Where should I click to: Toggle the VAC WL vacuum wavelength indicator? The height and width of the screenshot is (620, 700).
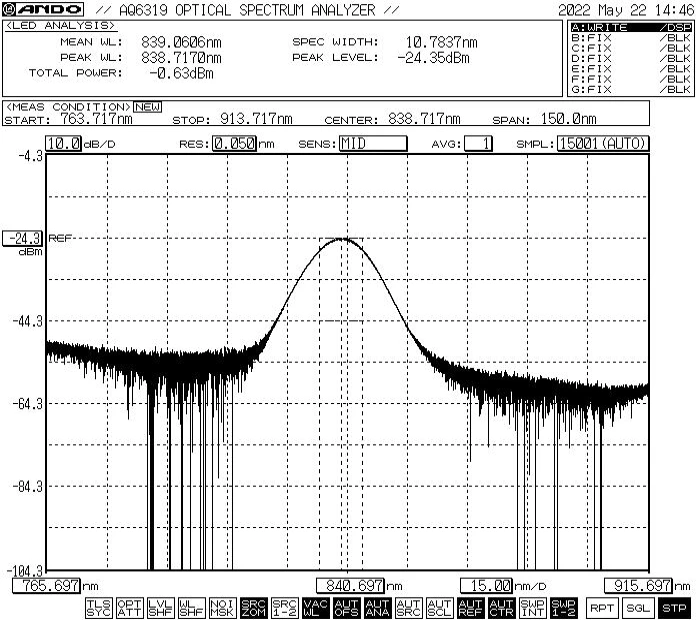point(316,608)
